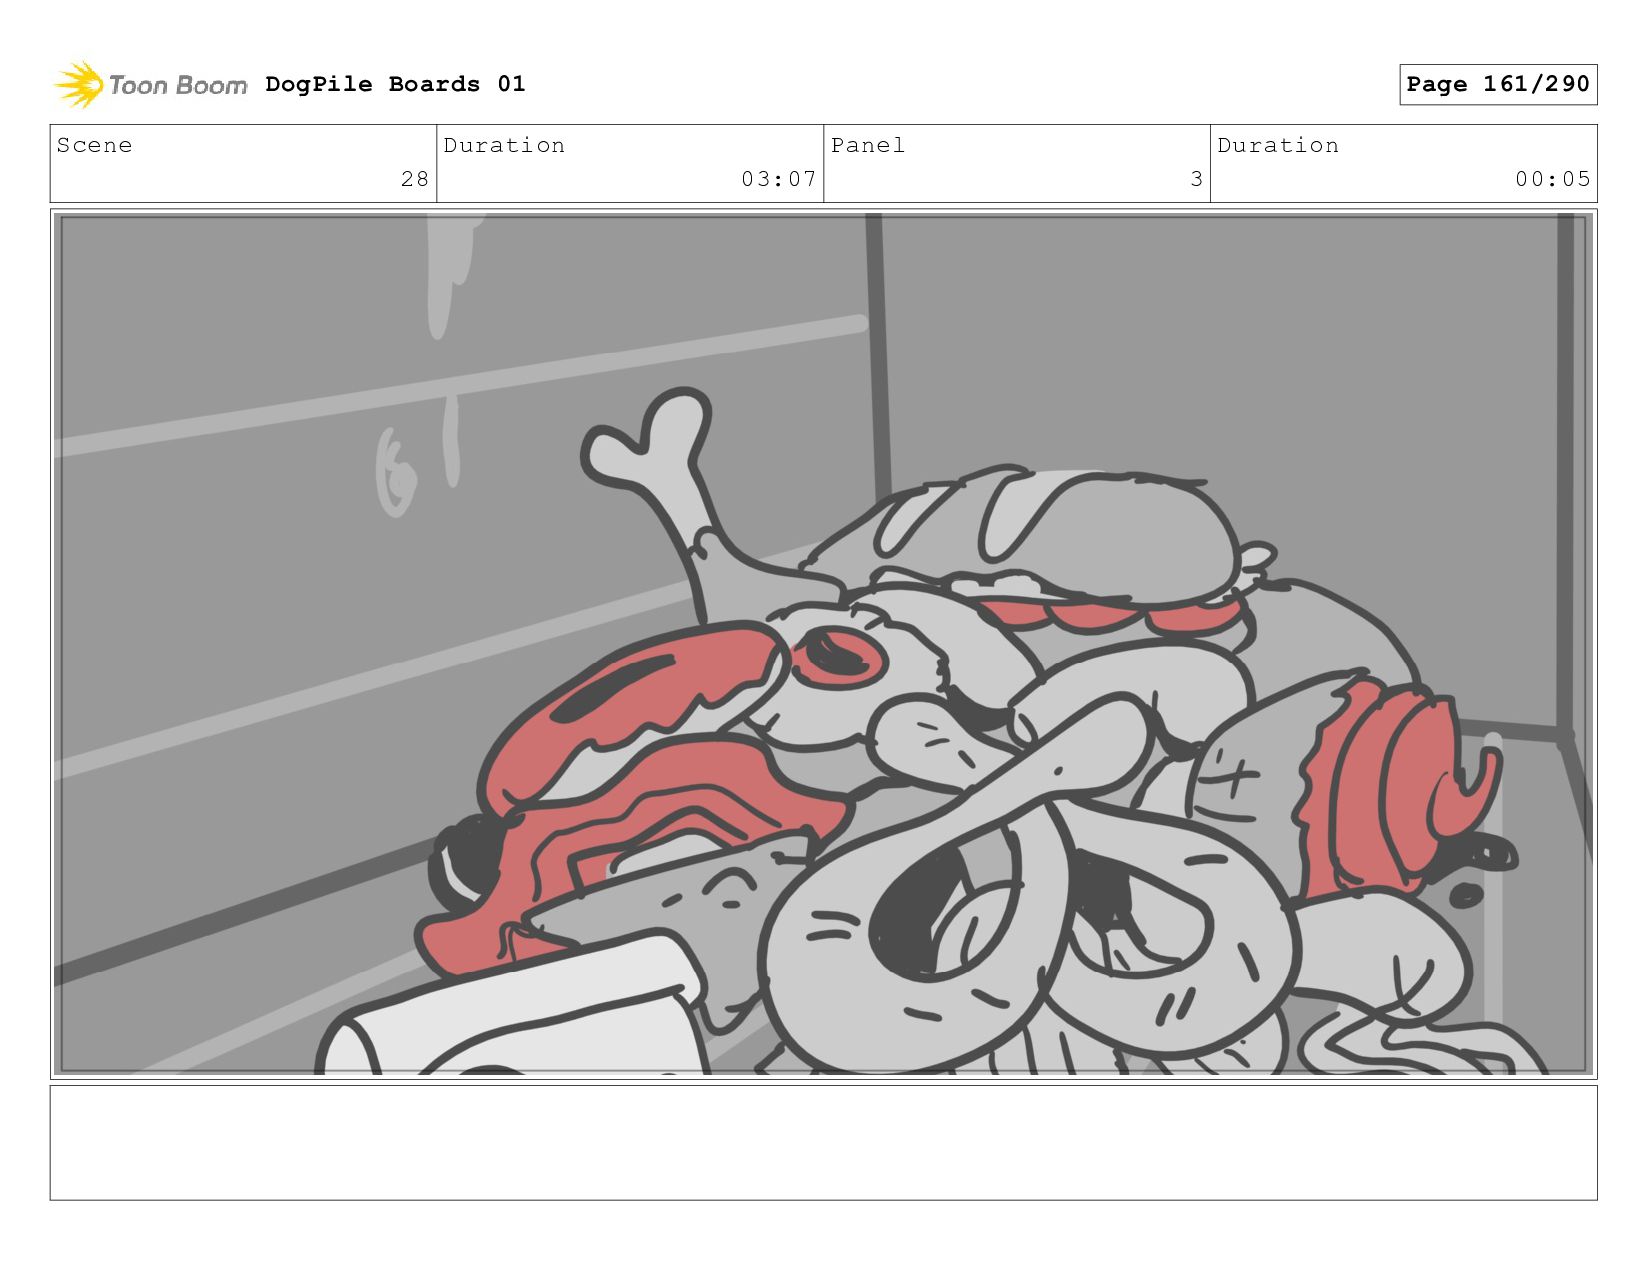Click the Toon Boom logo
Image resolution: width=1650 pixels, height=1275 pixels.
[150, 85]
